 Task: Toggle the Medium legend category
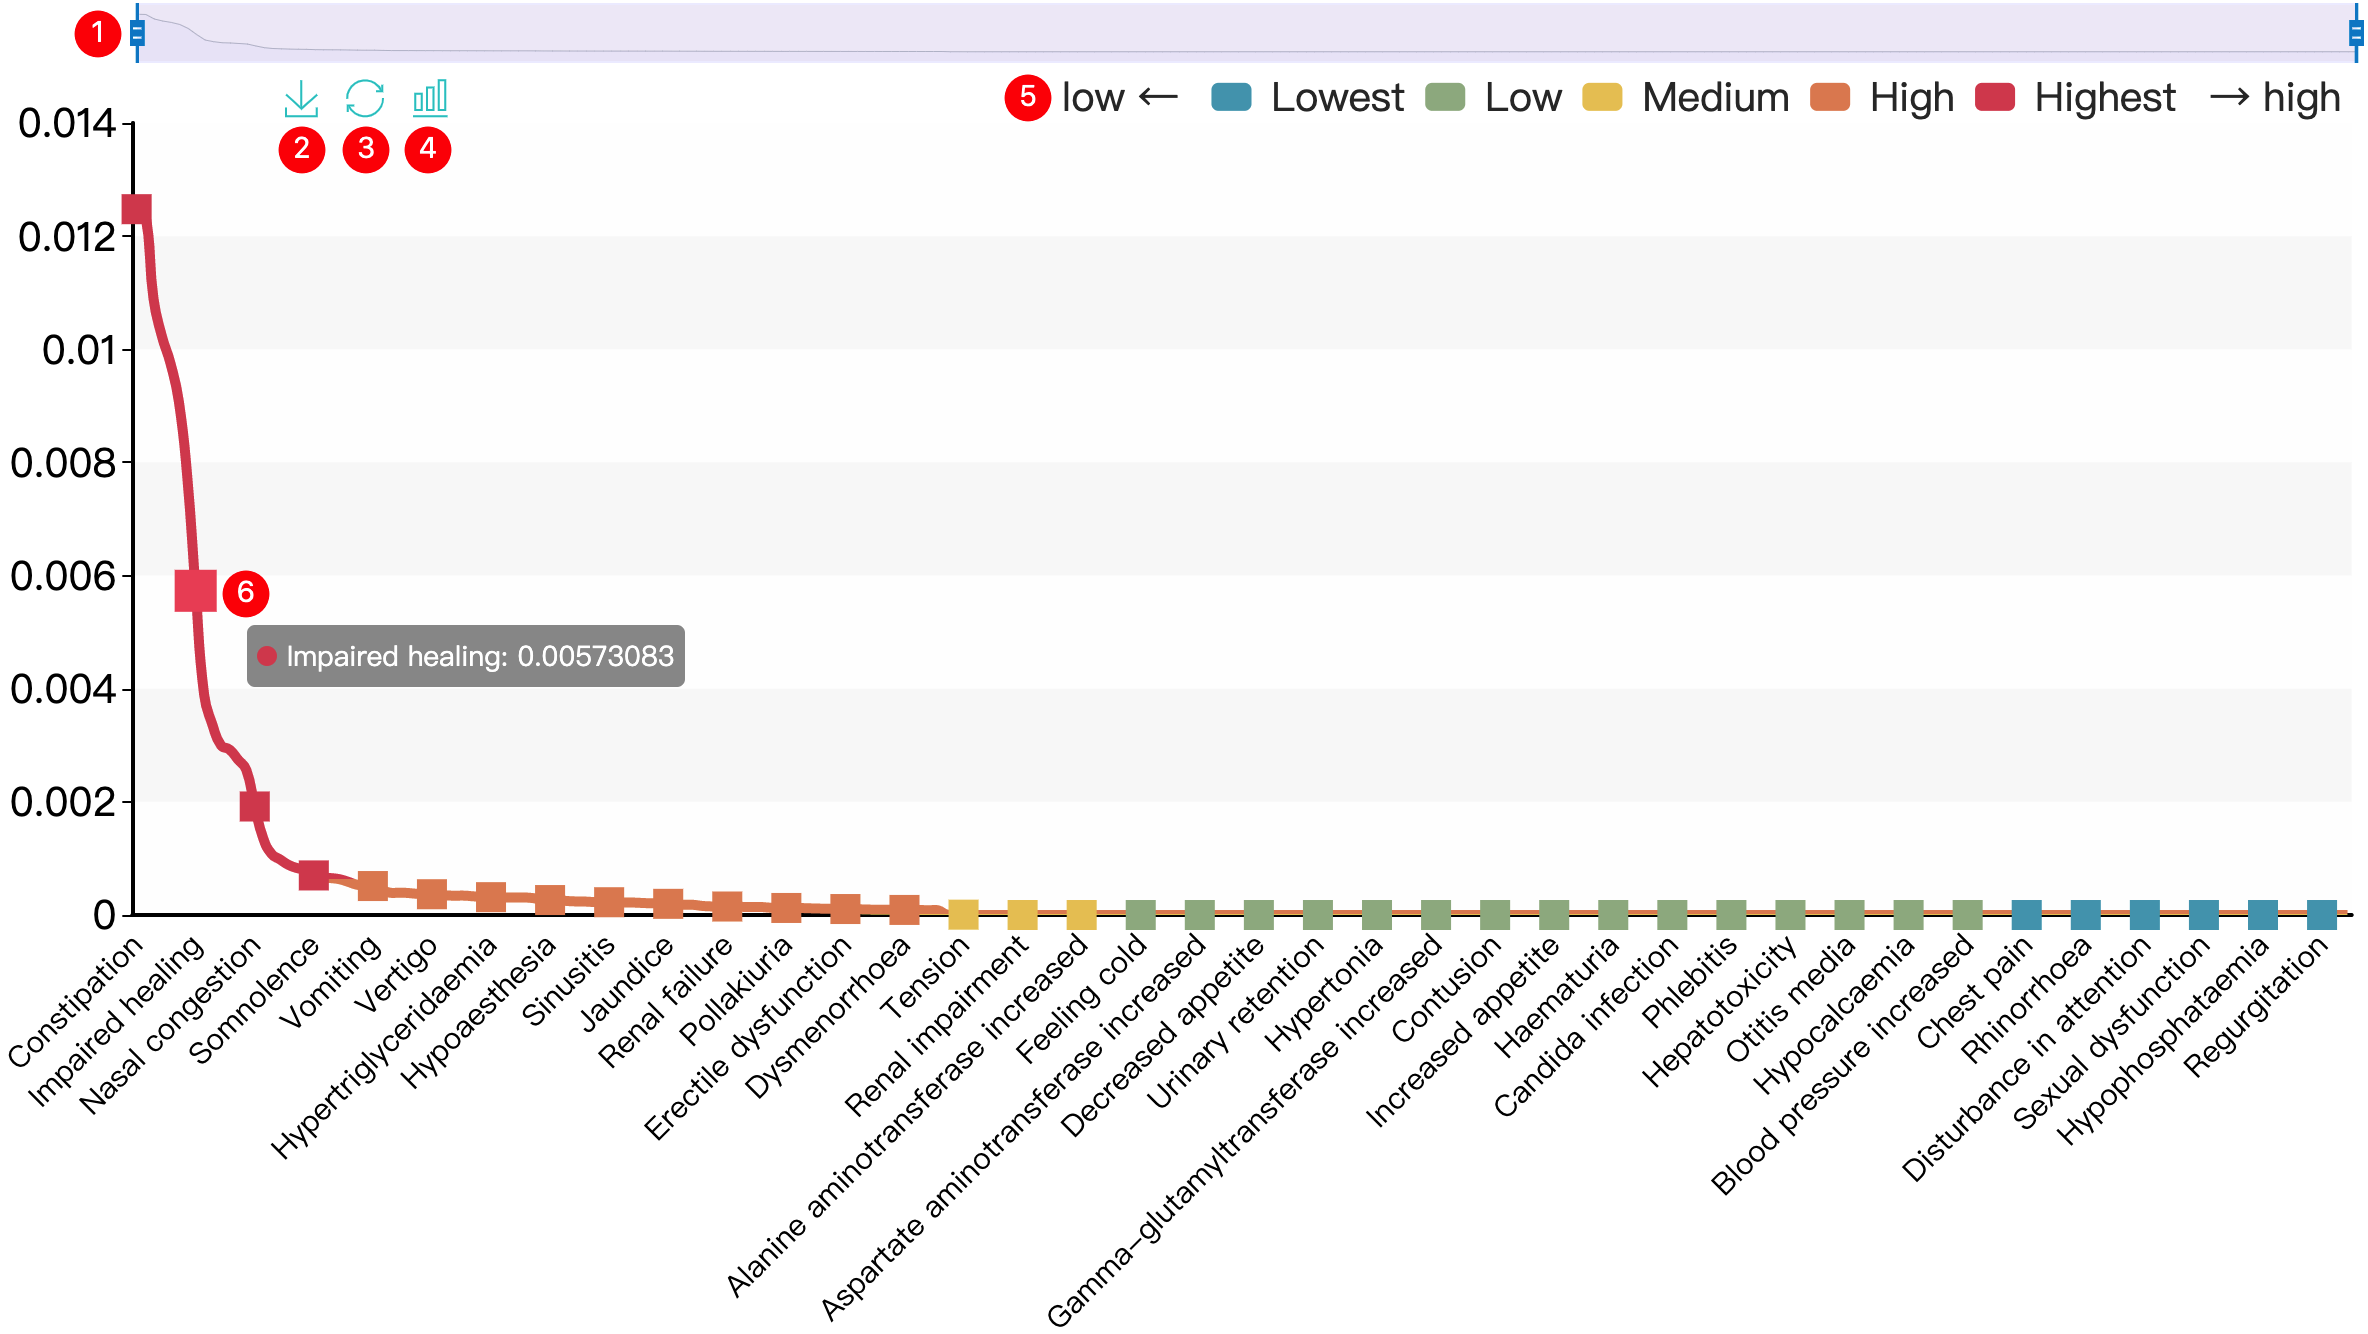(1602, 98)
